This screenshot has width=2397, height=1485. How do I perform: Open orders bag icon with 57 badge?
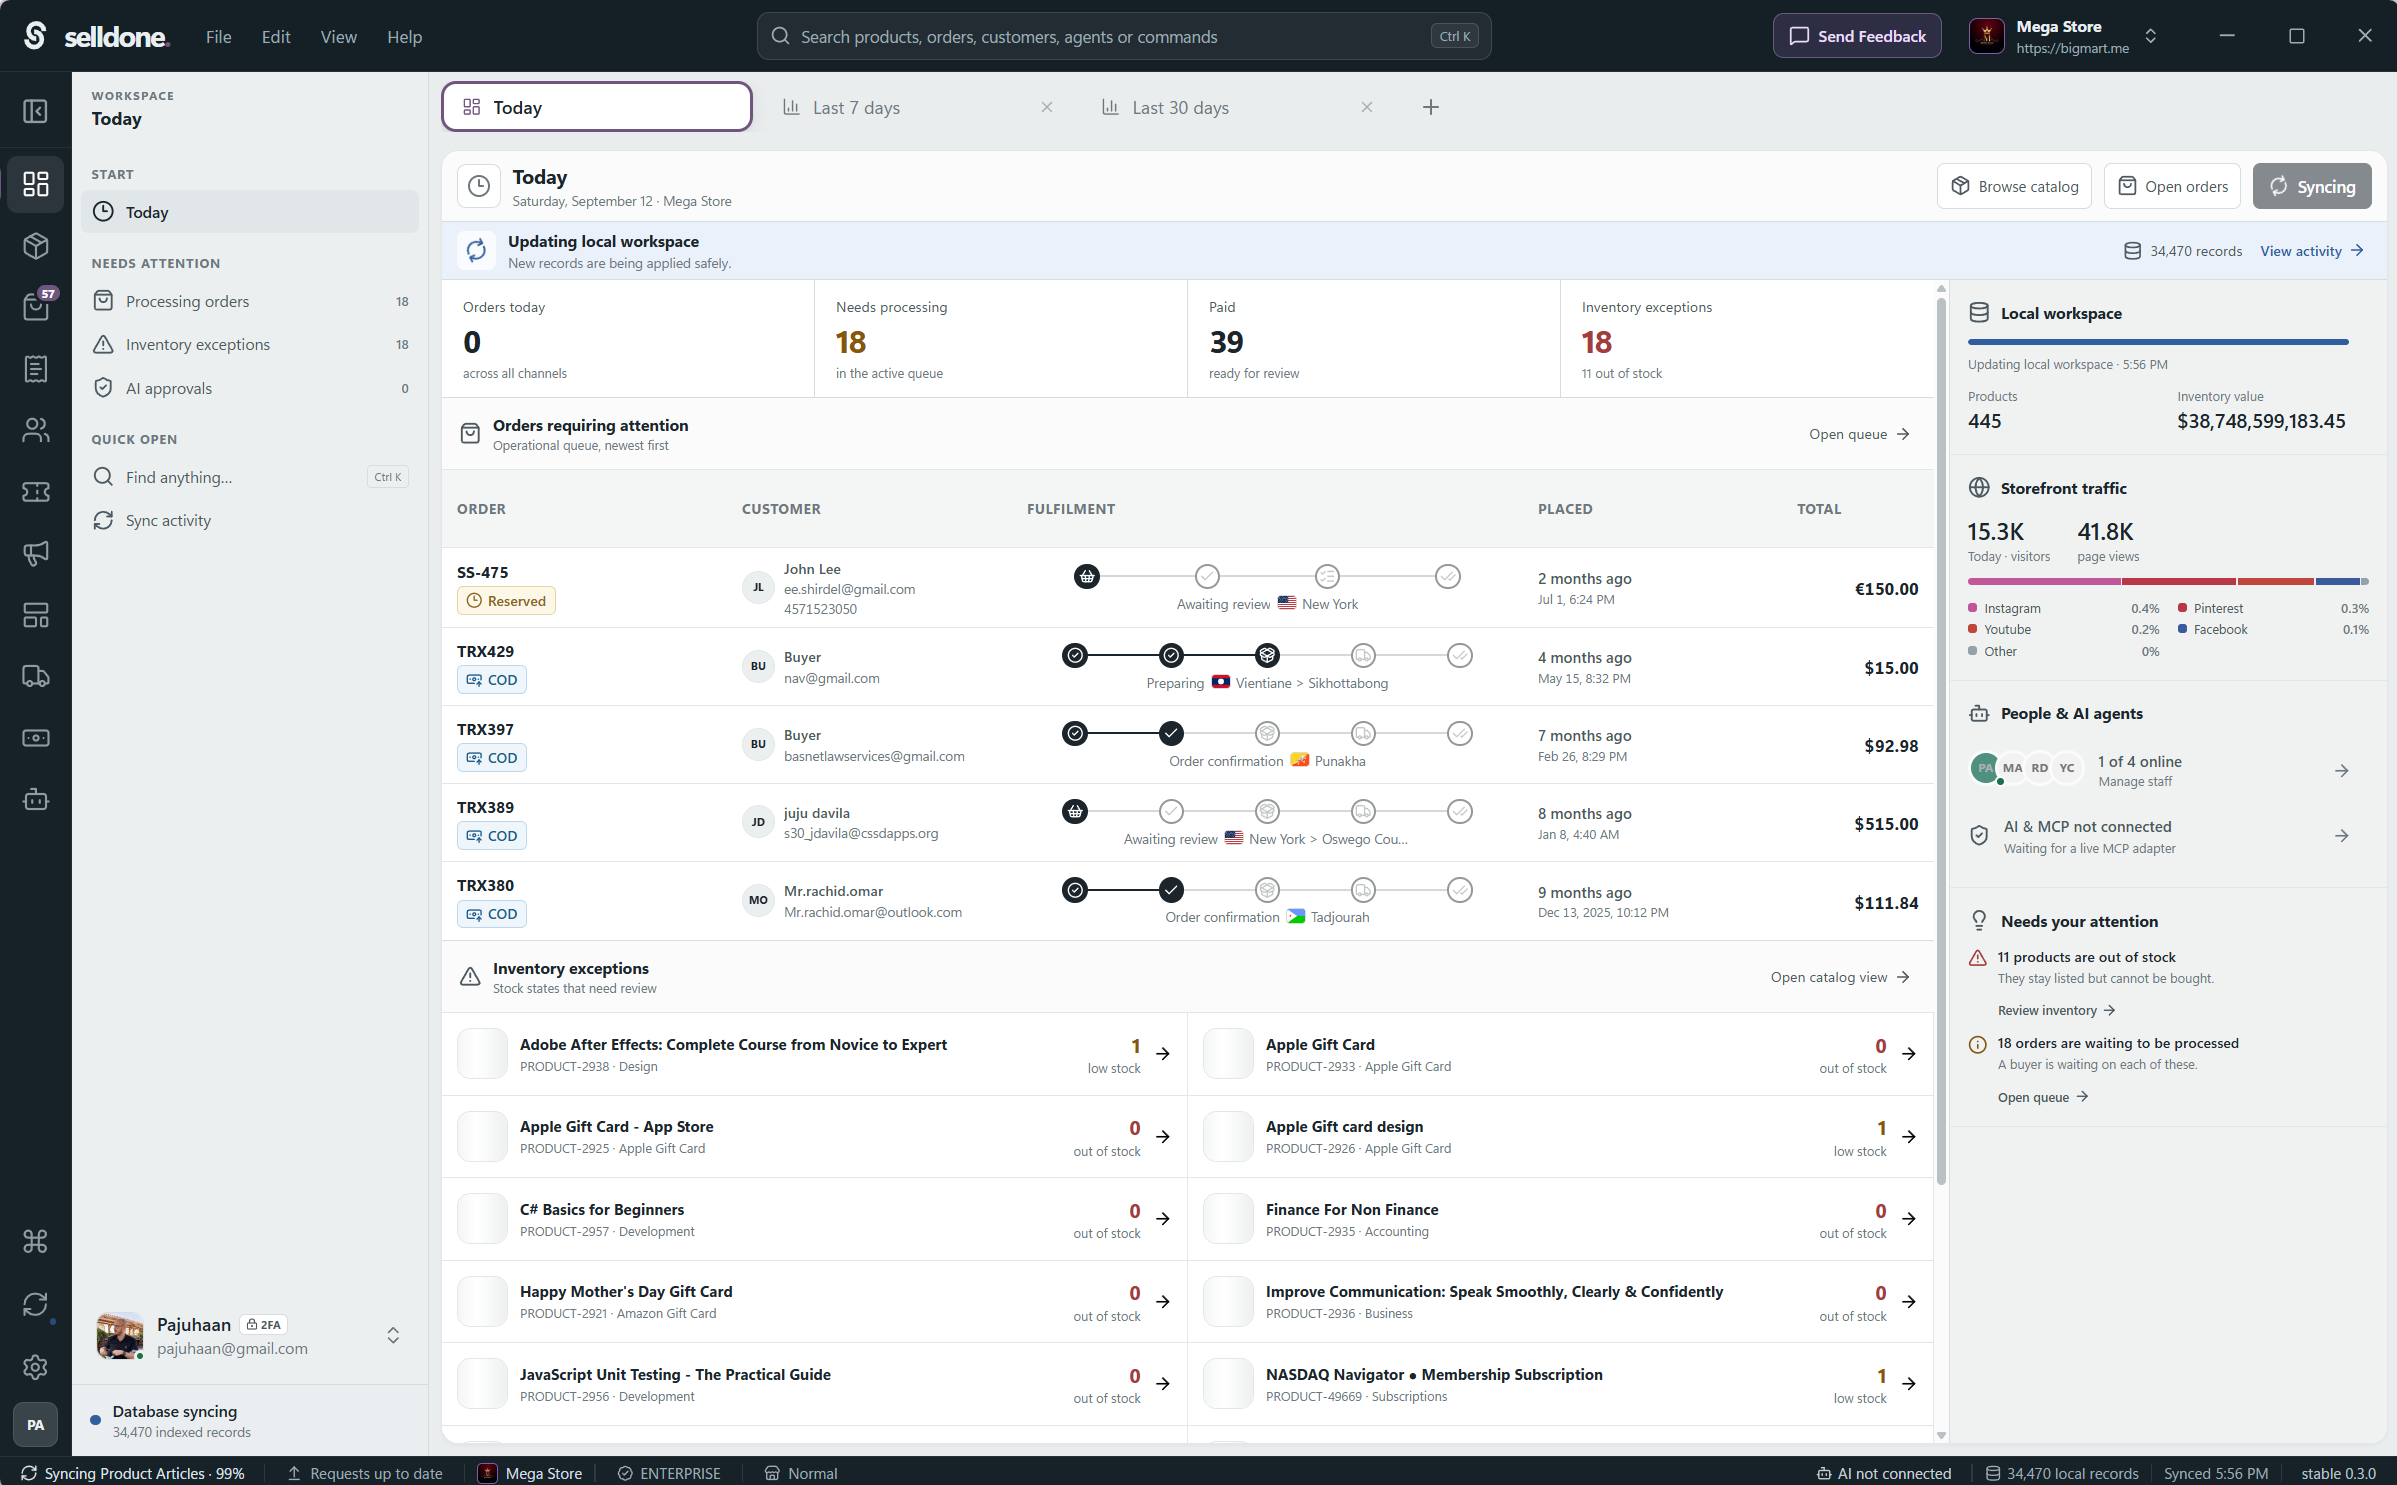click(x=36, y=306)
